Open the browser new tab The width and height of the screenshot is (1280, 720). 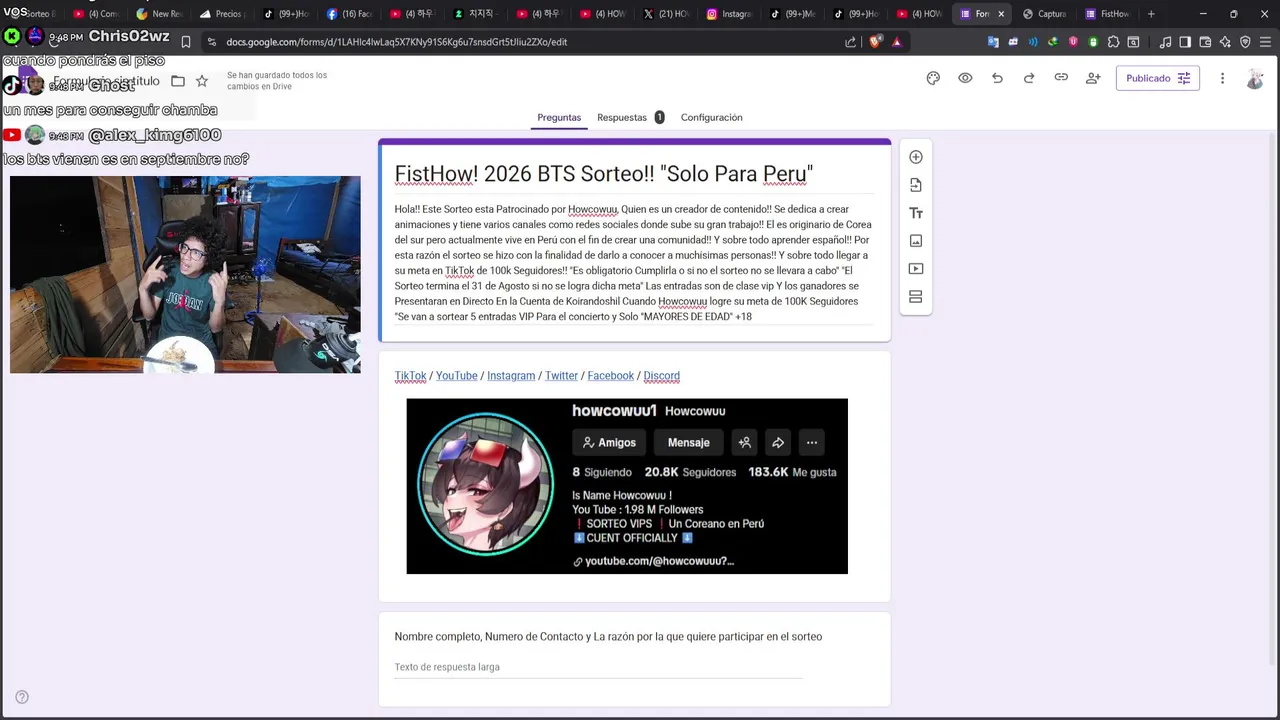(1151, 14)
